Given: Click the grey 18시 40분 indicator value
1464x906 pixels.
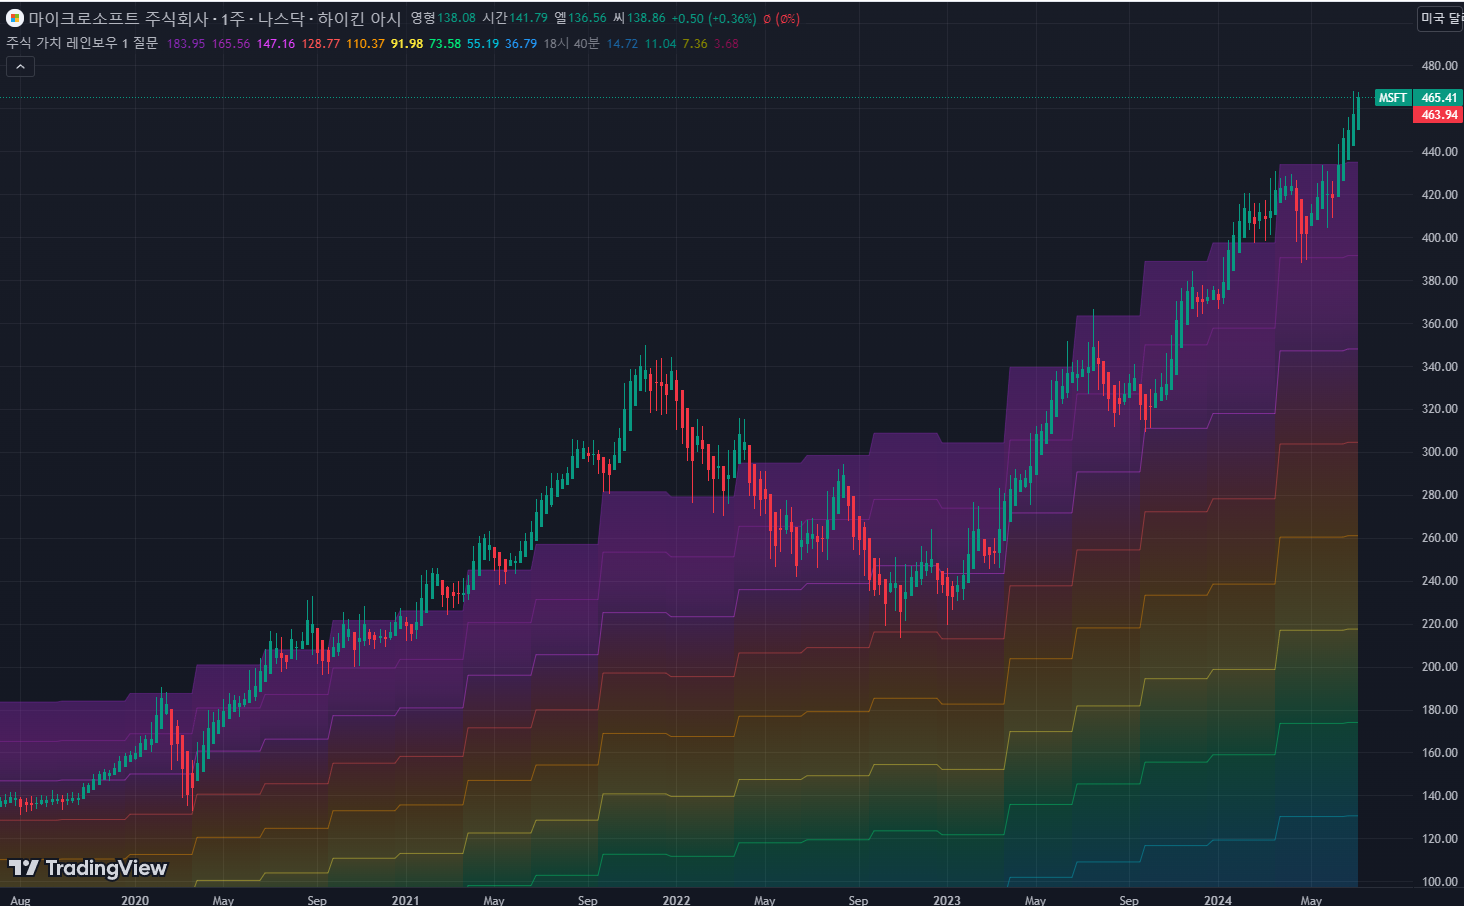Looking at the screenshot, I should tap(572, 43).
